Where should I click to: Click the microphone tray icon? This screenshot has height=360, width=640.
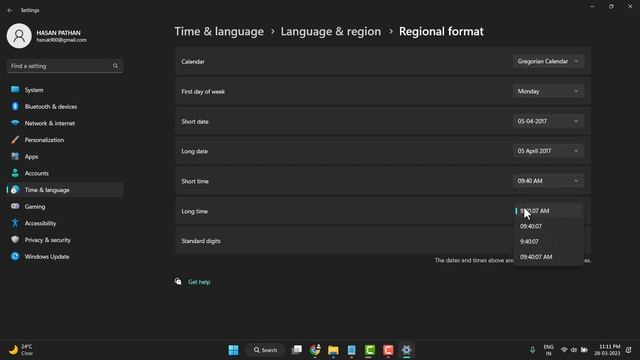point(532,350)
